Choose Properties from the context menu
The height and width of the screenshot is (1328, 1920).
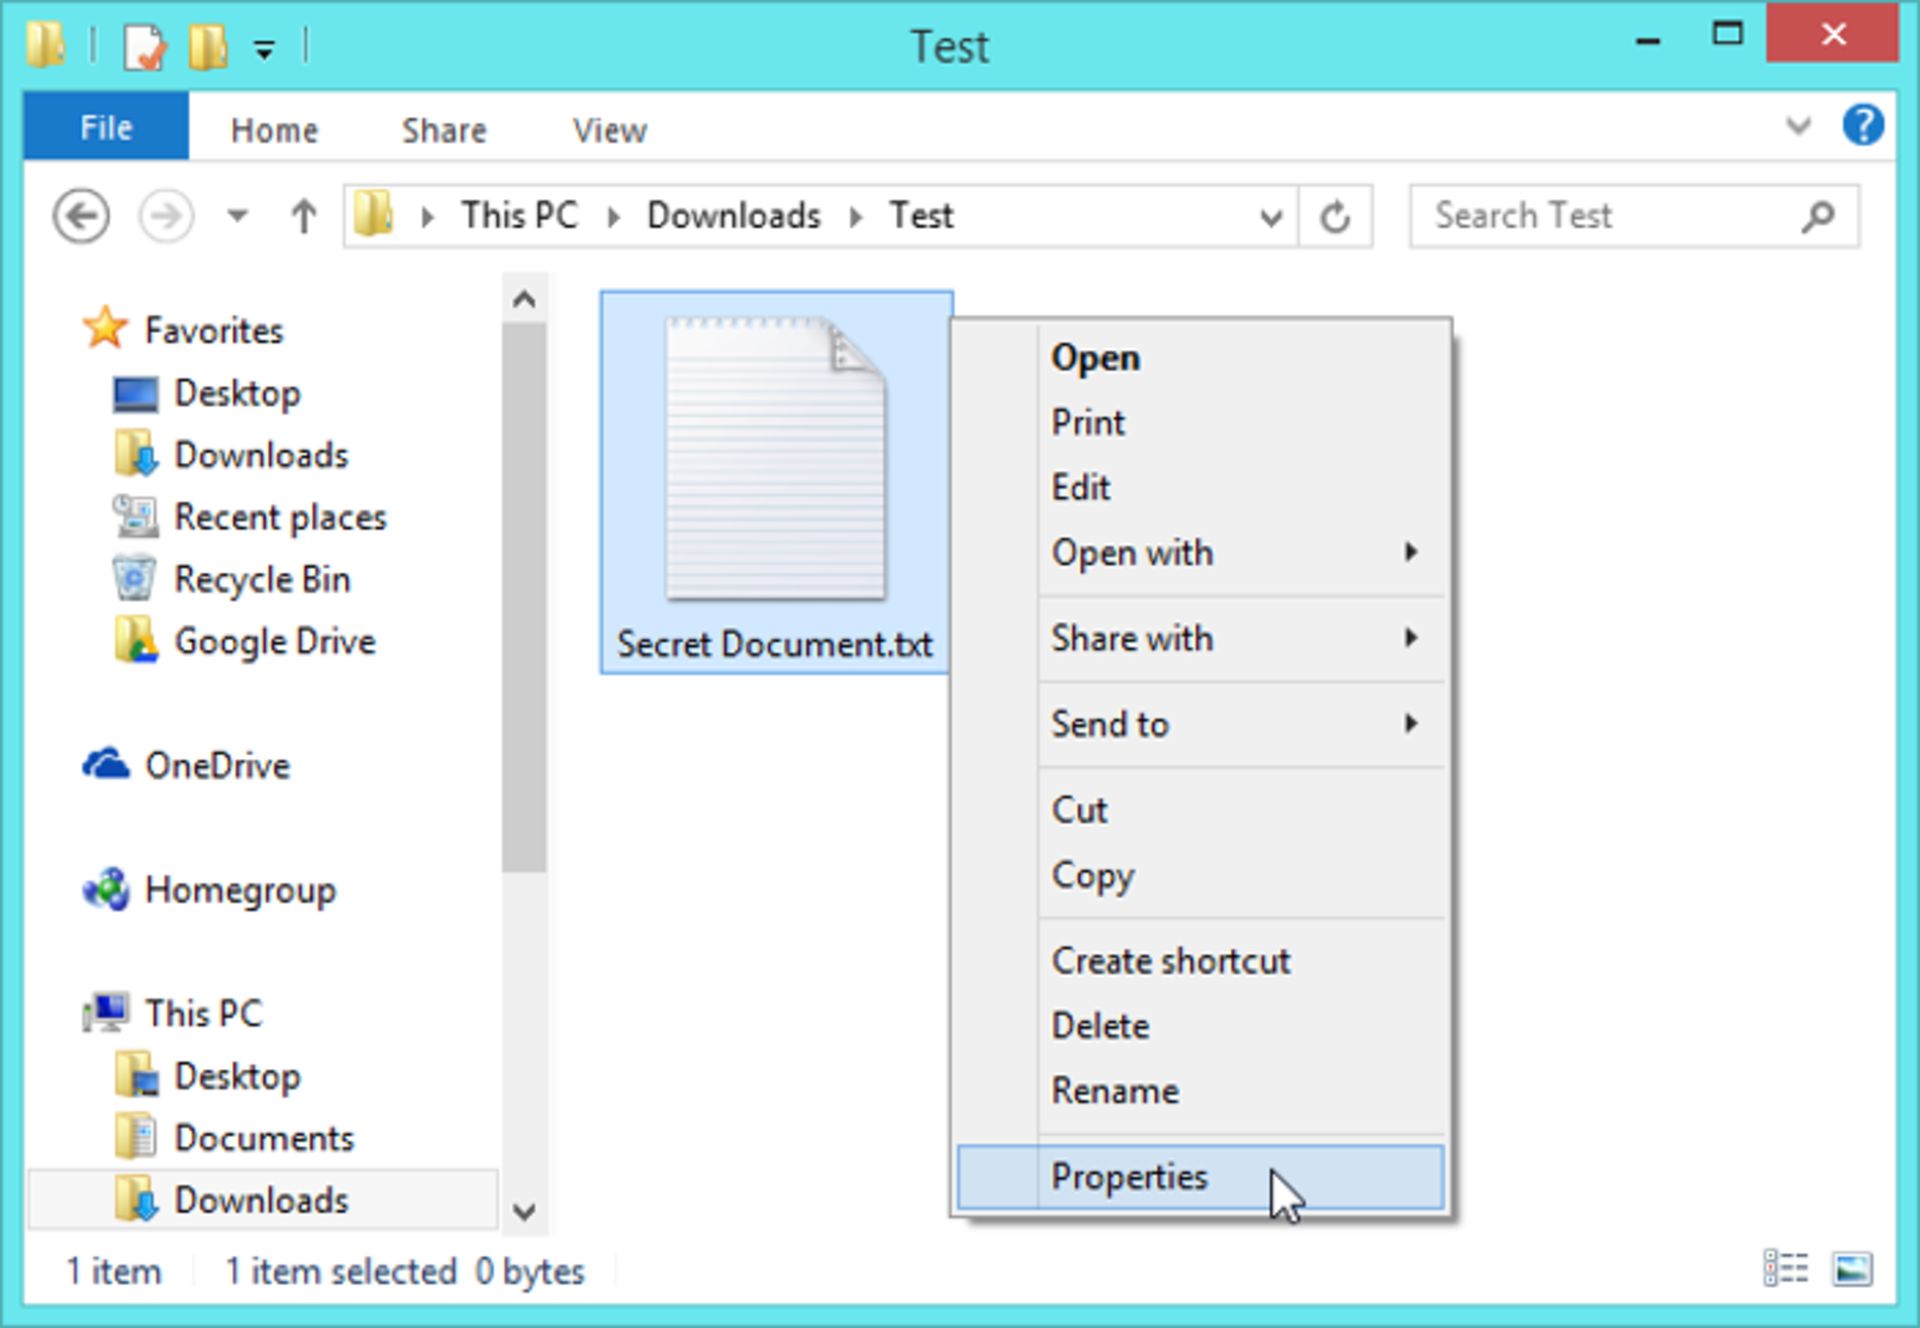(x=1130, y=1177)
